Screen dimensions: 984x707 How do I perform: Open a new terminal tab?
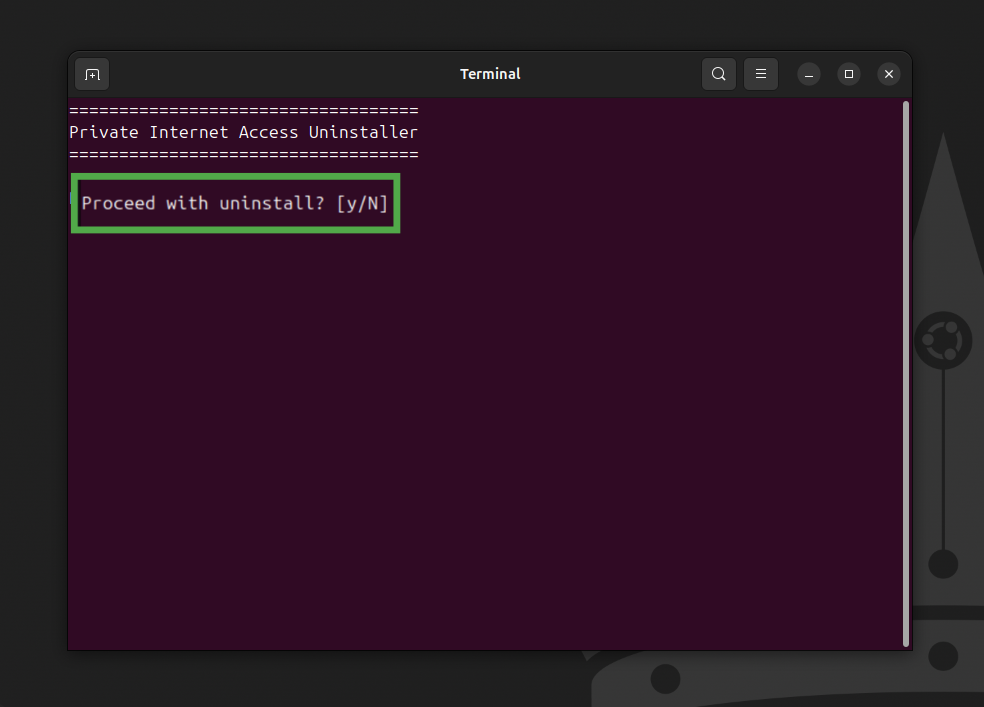coord(92,75)
